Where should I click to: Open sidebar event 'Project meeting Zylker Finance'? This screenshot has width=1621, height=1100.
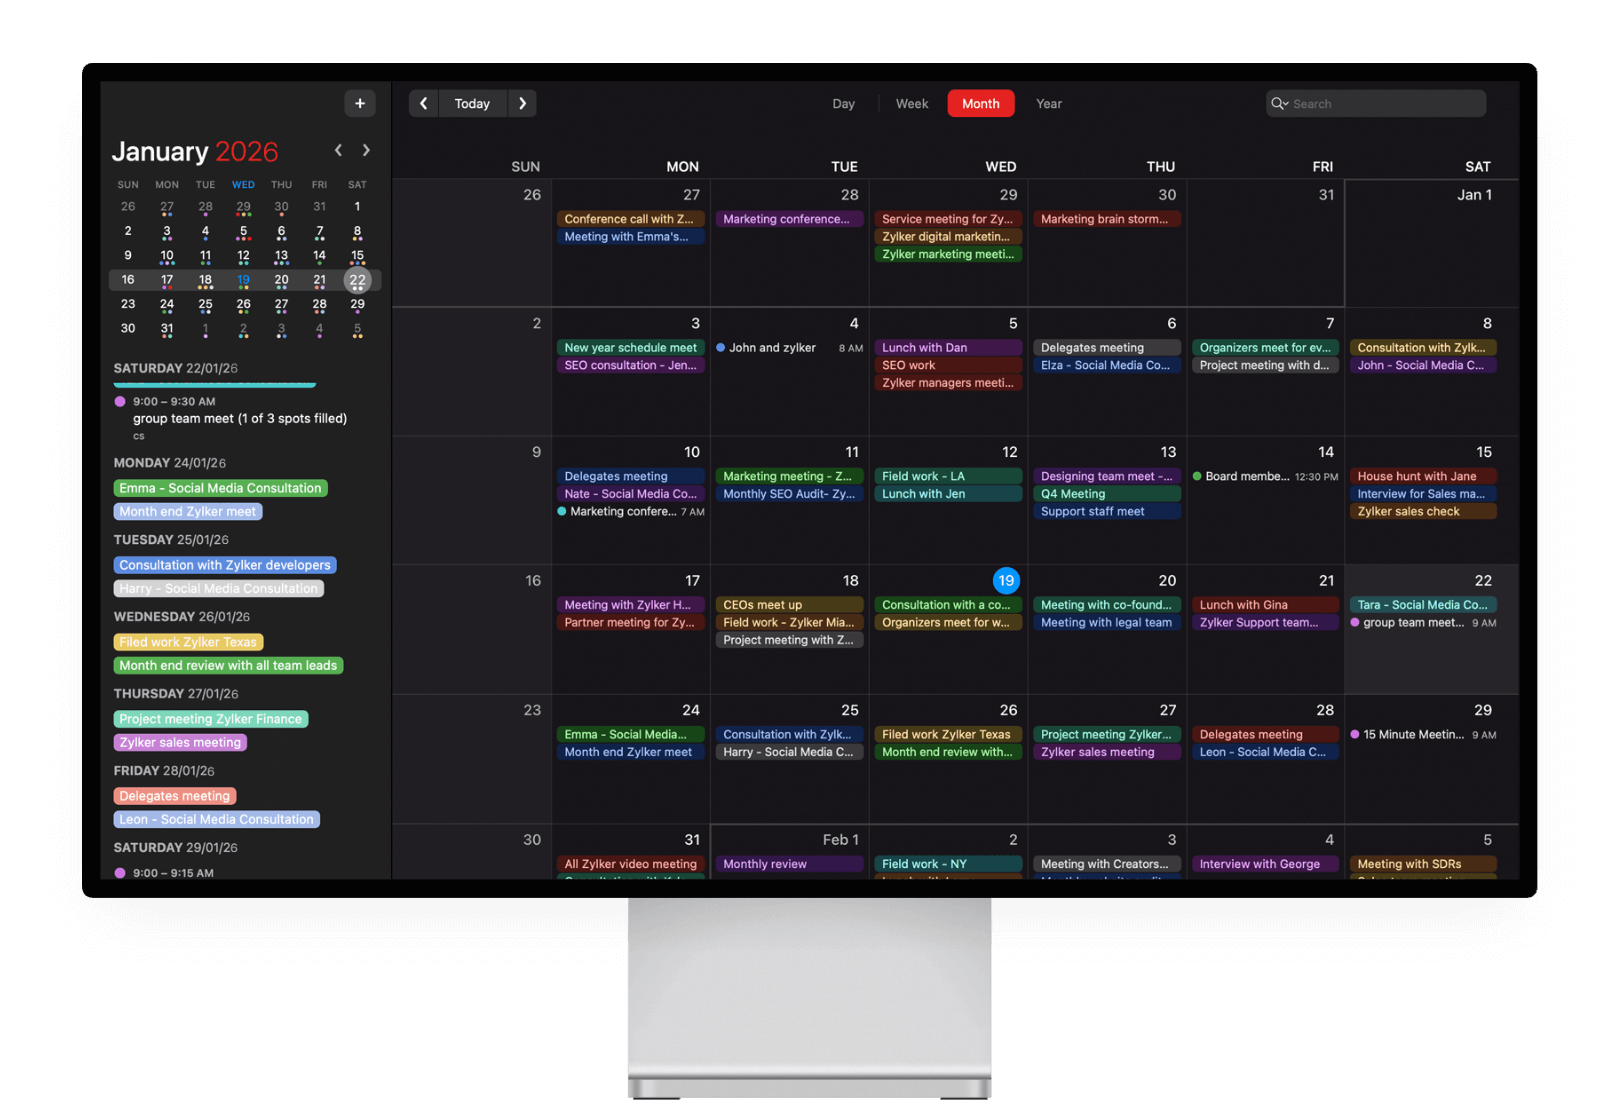click(x=211, y=719)
